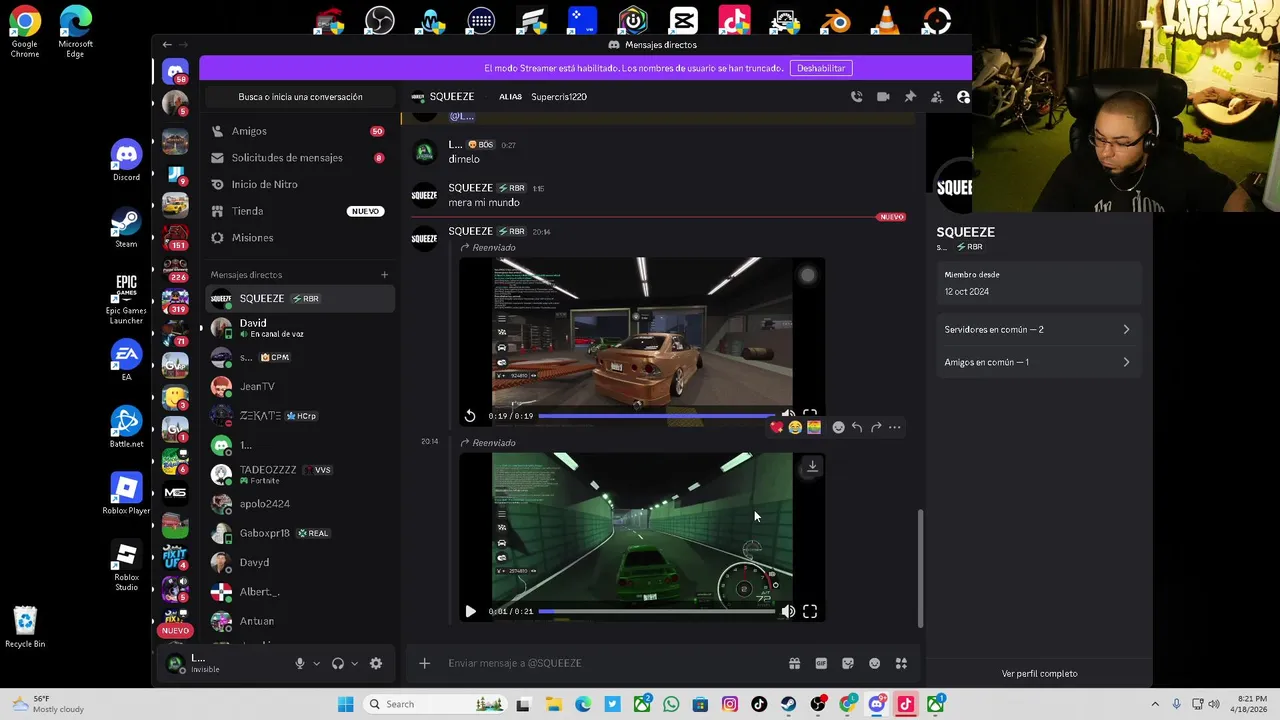Select the SQUEEZE direct message
The width and height of the screenshot is (1280, 720).
tap(300, 298)
